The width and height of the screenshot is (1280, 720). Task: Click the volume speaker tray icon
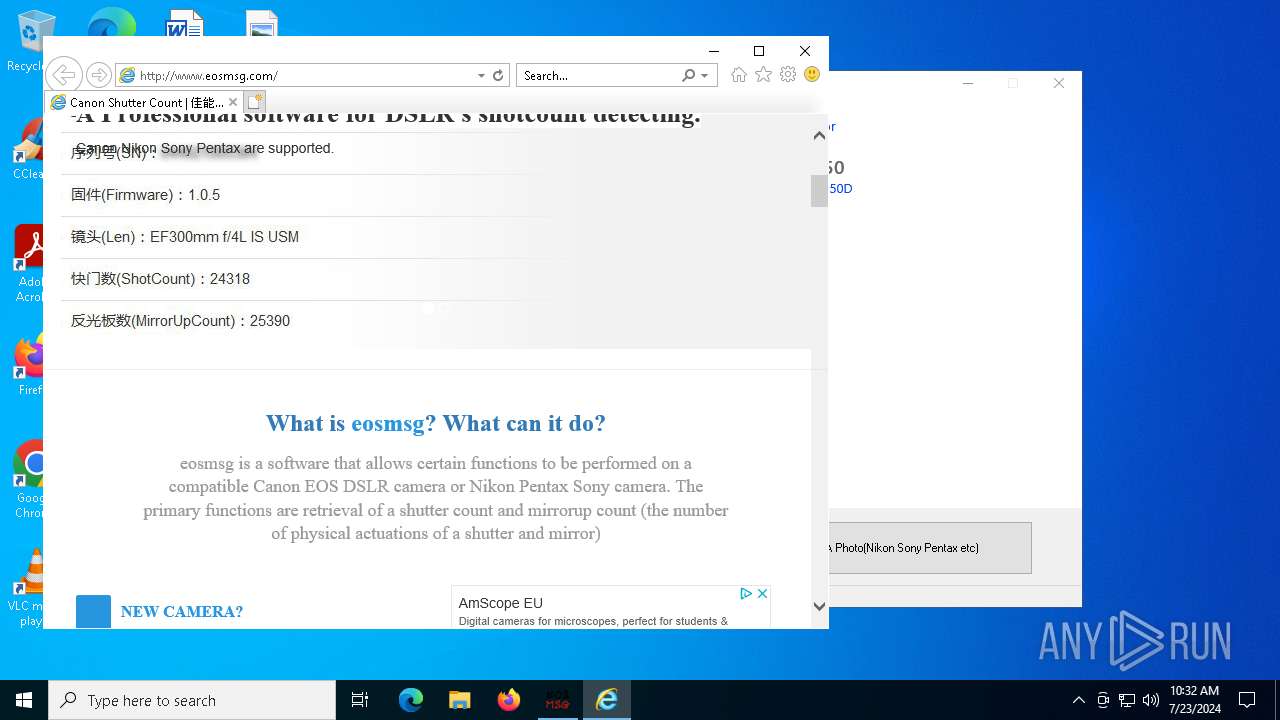coord(1151,700)
